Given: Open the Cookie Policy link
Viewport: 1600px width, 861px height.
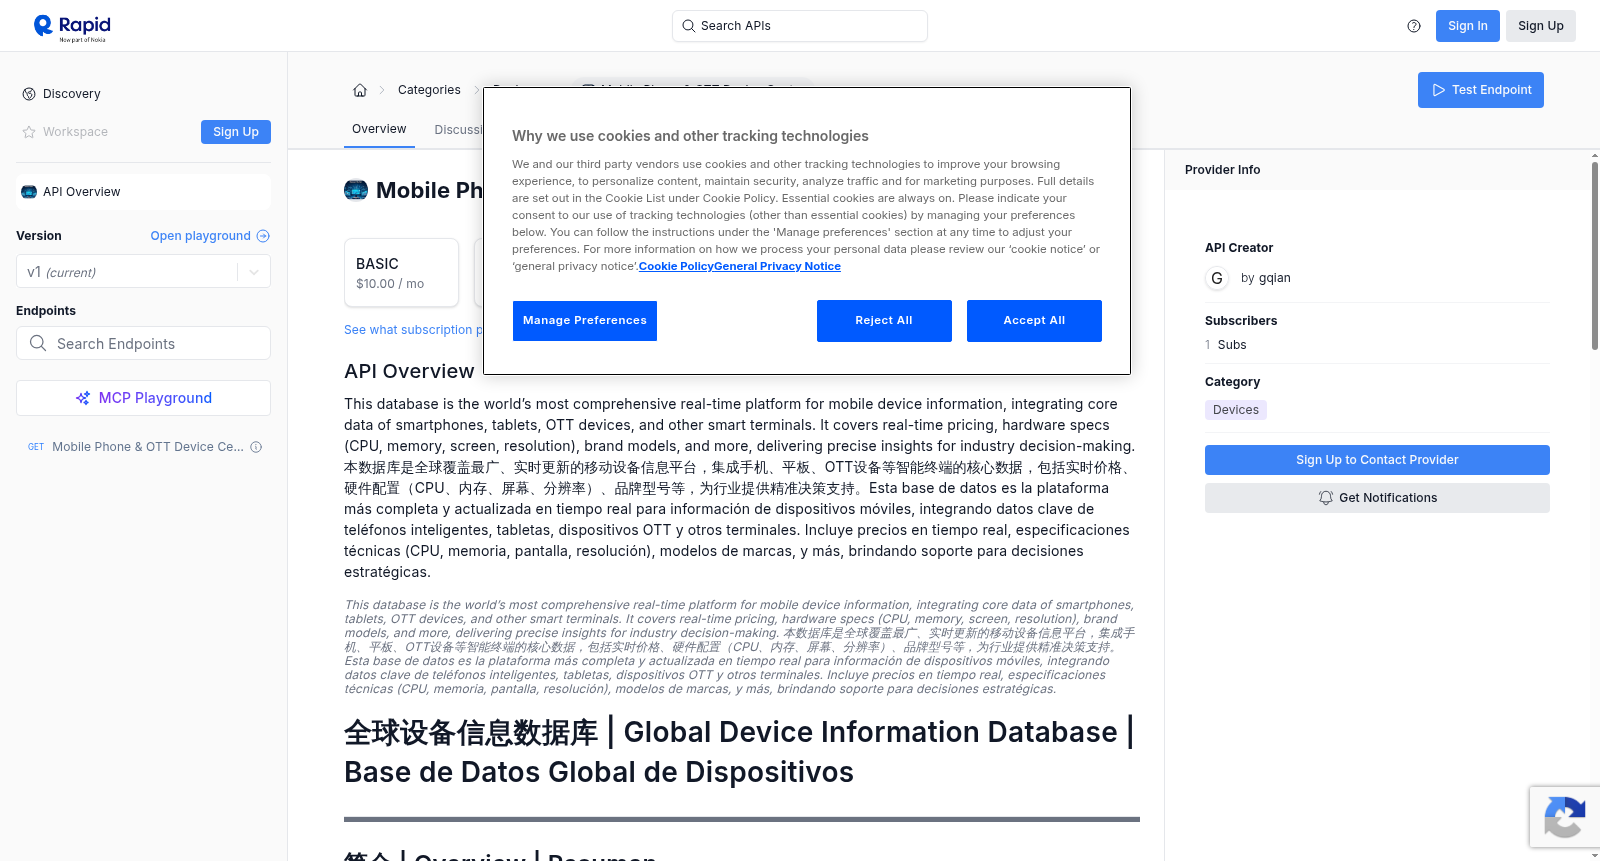Looking at the screenshot, I should tap(676, 266).
